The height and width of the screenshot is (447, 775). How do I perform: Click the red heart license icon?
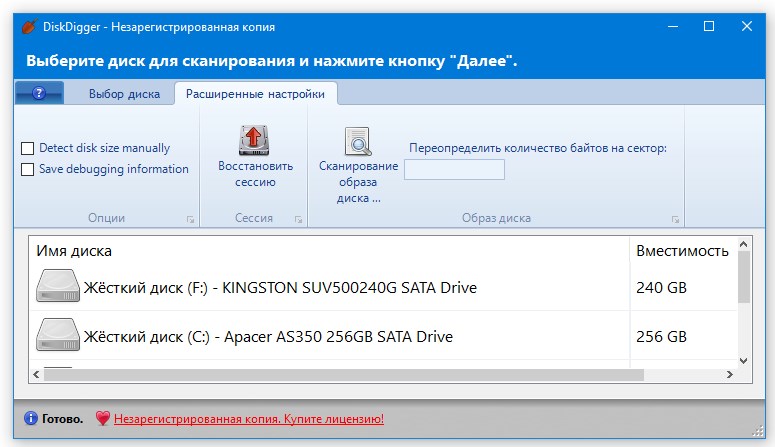[102, 419]
